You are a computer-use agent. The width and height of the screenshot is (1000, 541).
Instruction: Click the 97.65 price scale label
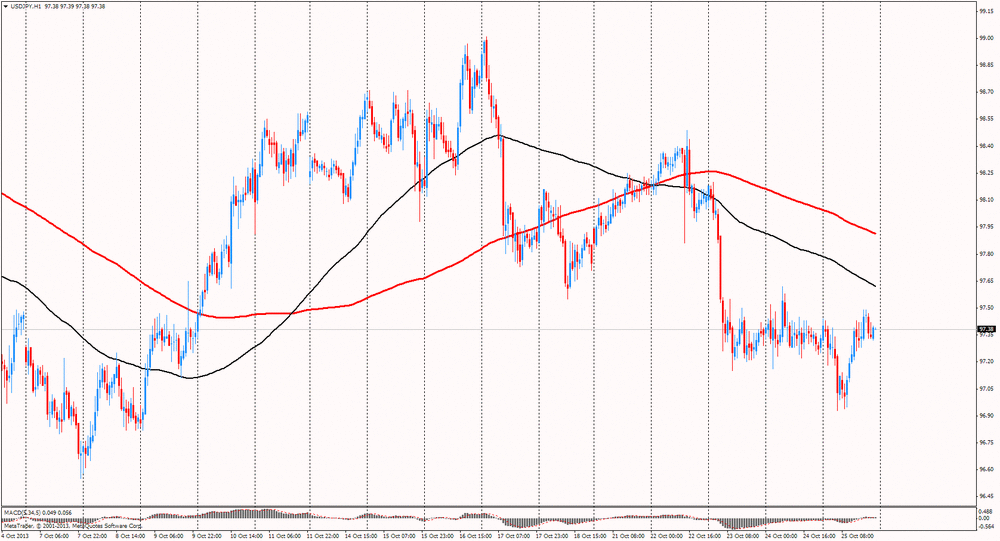pos(986,281)
